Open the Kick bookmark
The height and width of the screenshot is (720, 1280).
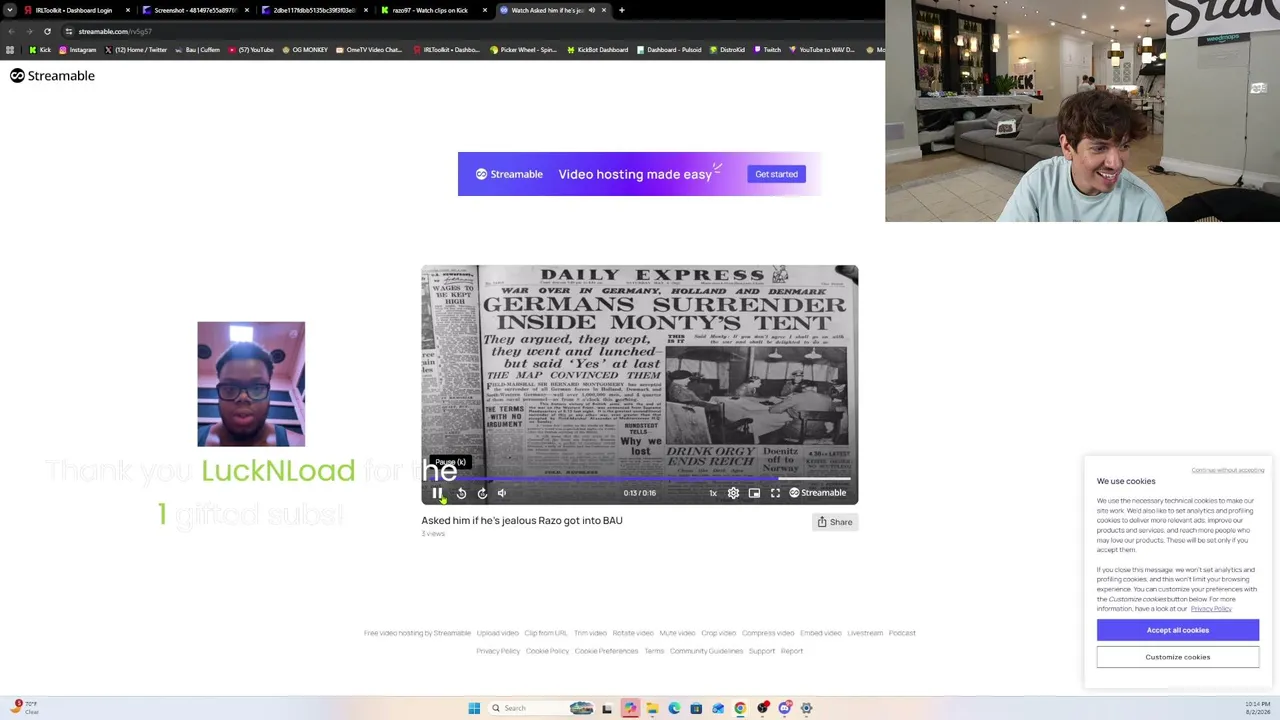tap(40, 50)
